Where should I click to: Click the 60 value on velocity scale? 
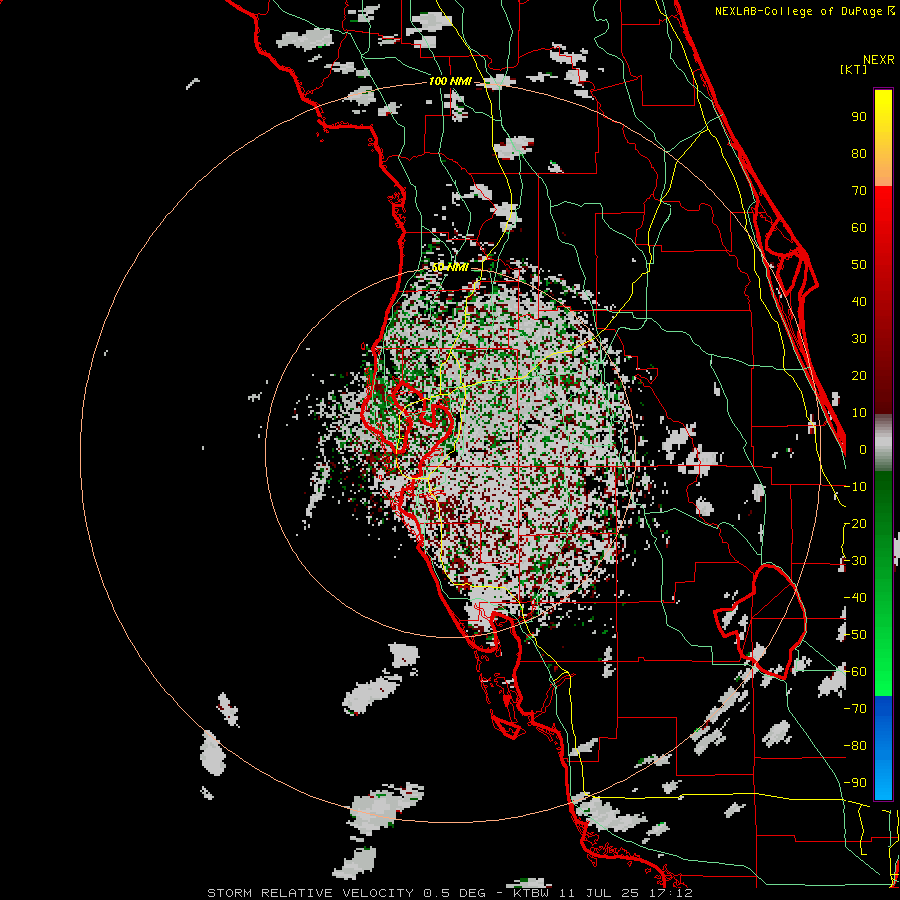click(859, 228)
